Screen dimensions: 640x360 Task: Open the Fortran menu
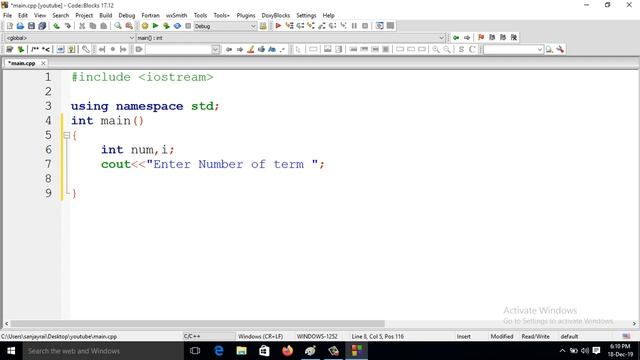(x=150, y=15)
